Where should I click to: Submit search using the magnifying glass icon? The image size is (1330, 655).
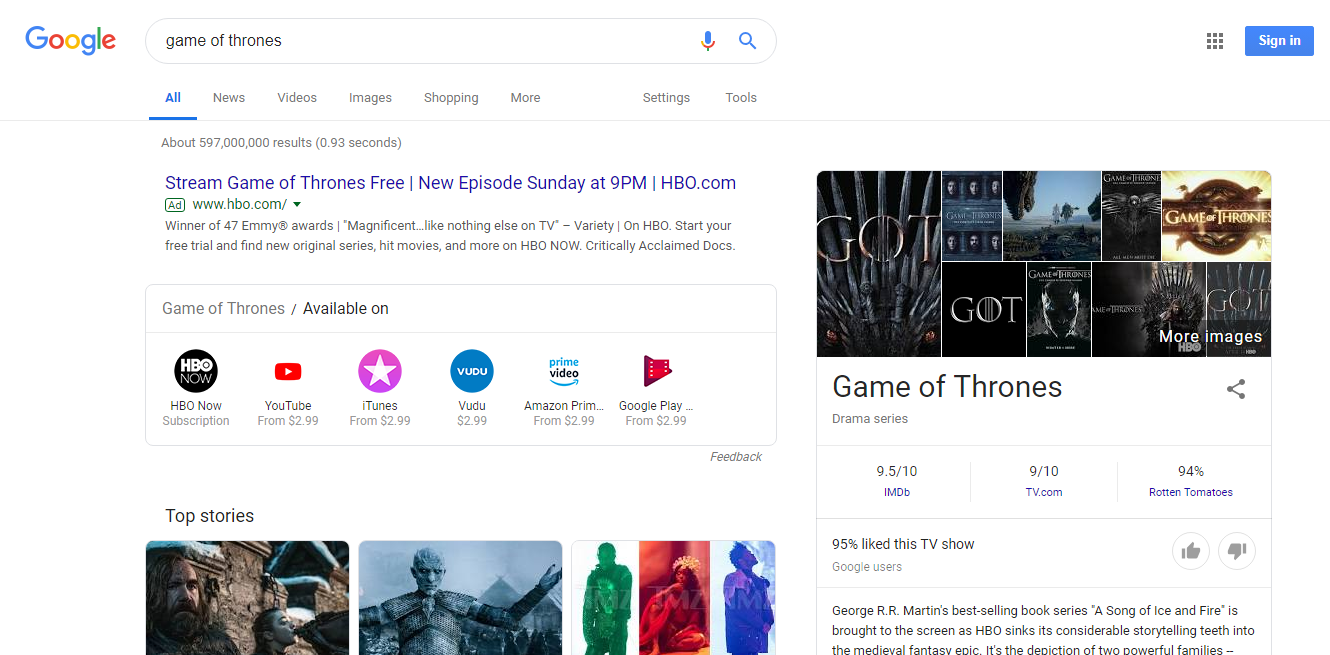point(747,41)
